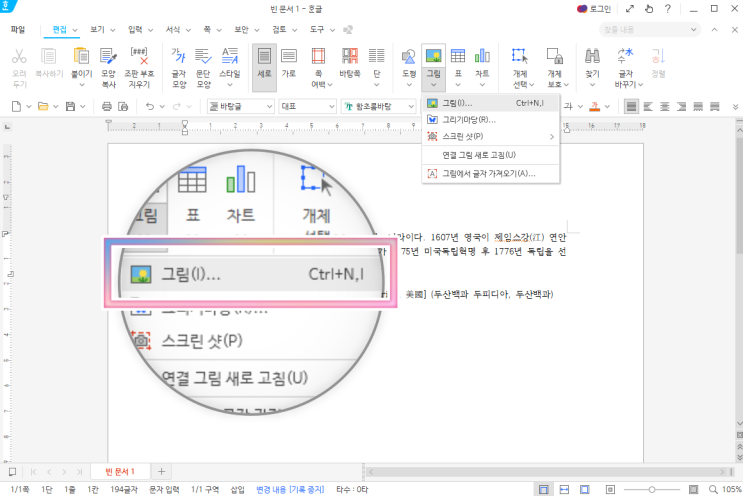Open the 서식 menu tab
Viewport: 743px width, 496px height.
coord(173,29)
